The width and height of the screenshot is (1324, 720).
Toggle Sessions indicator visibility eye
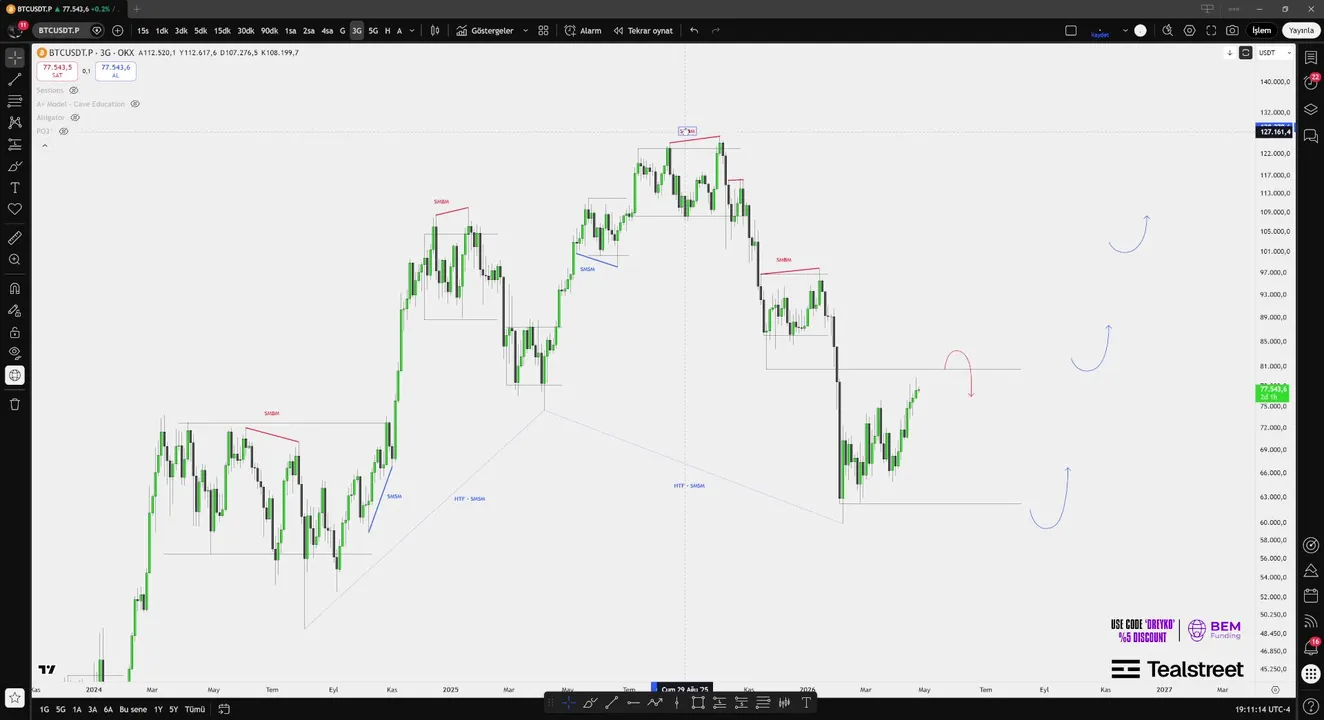(x=73, y=90)
